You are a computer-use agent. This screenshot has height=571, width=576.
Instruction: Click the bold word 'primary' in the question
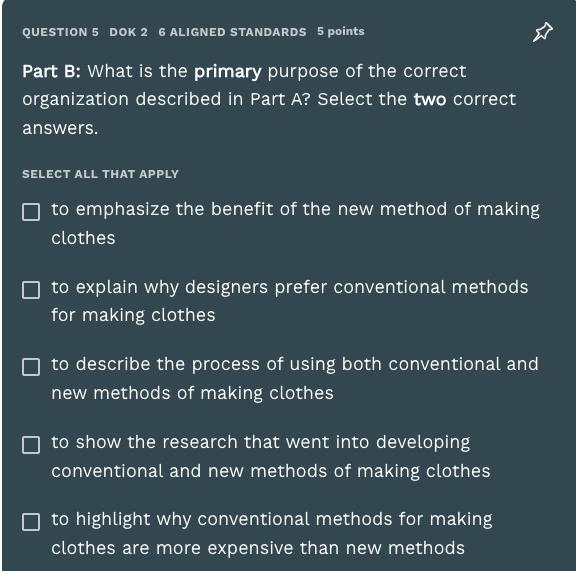228,72
